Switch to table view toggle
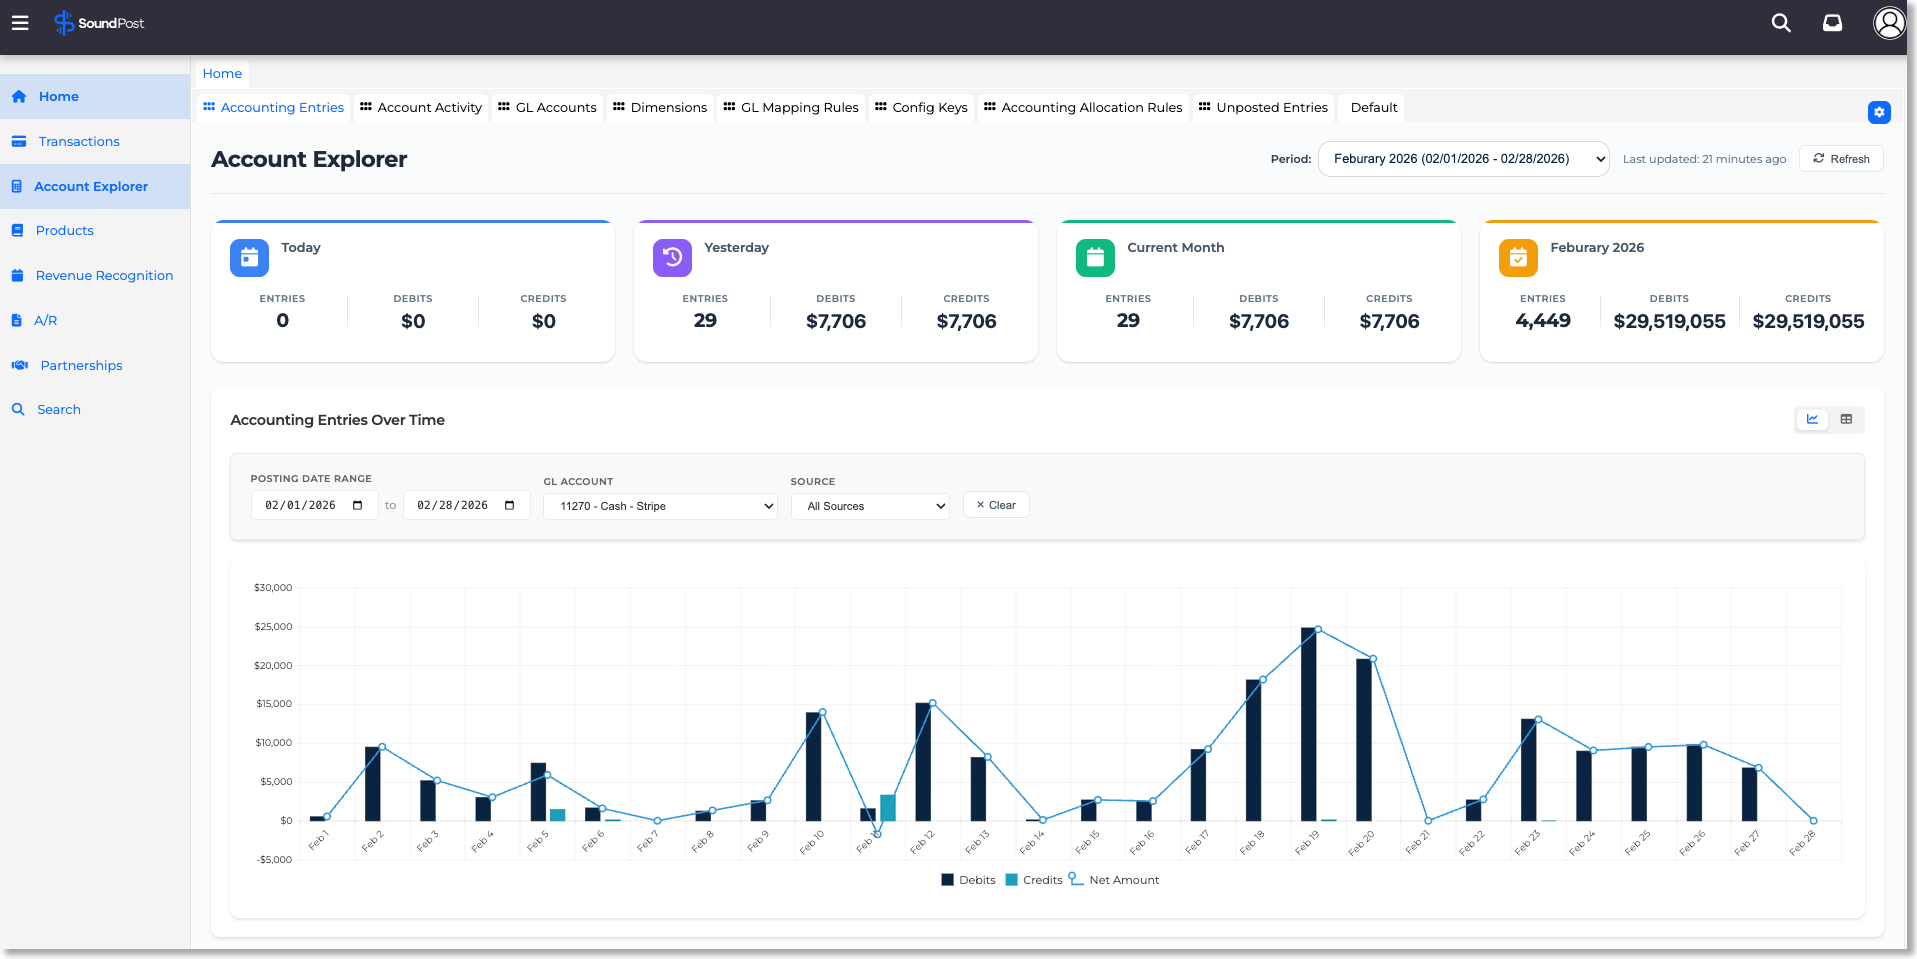 click(x=1846, y=420)
